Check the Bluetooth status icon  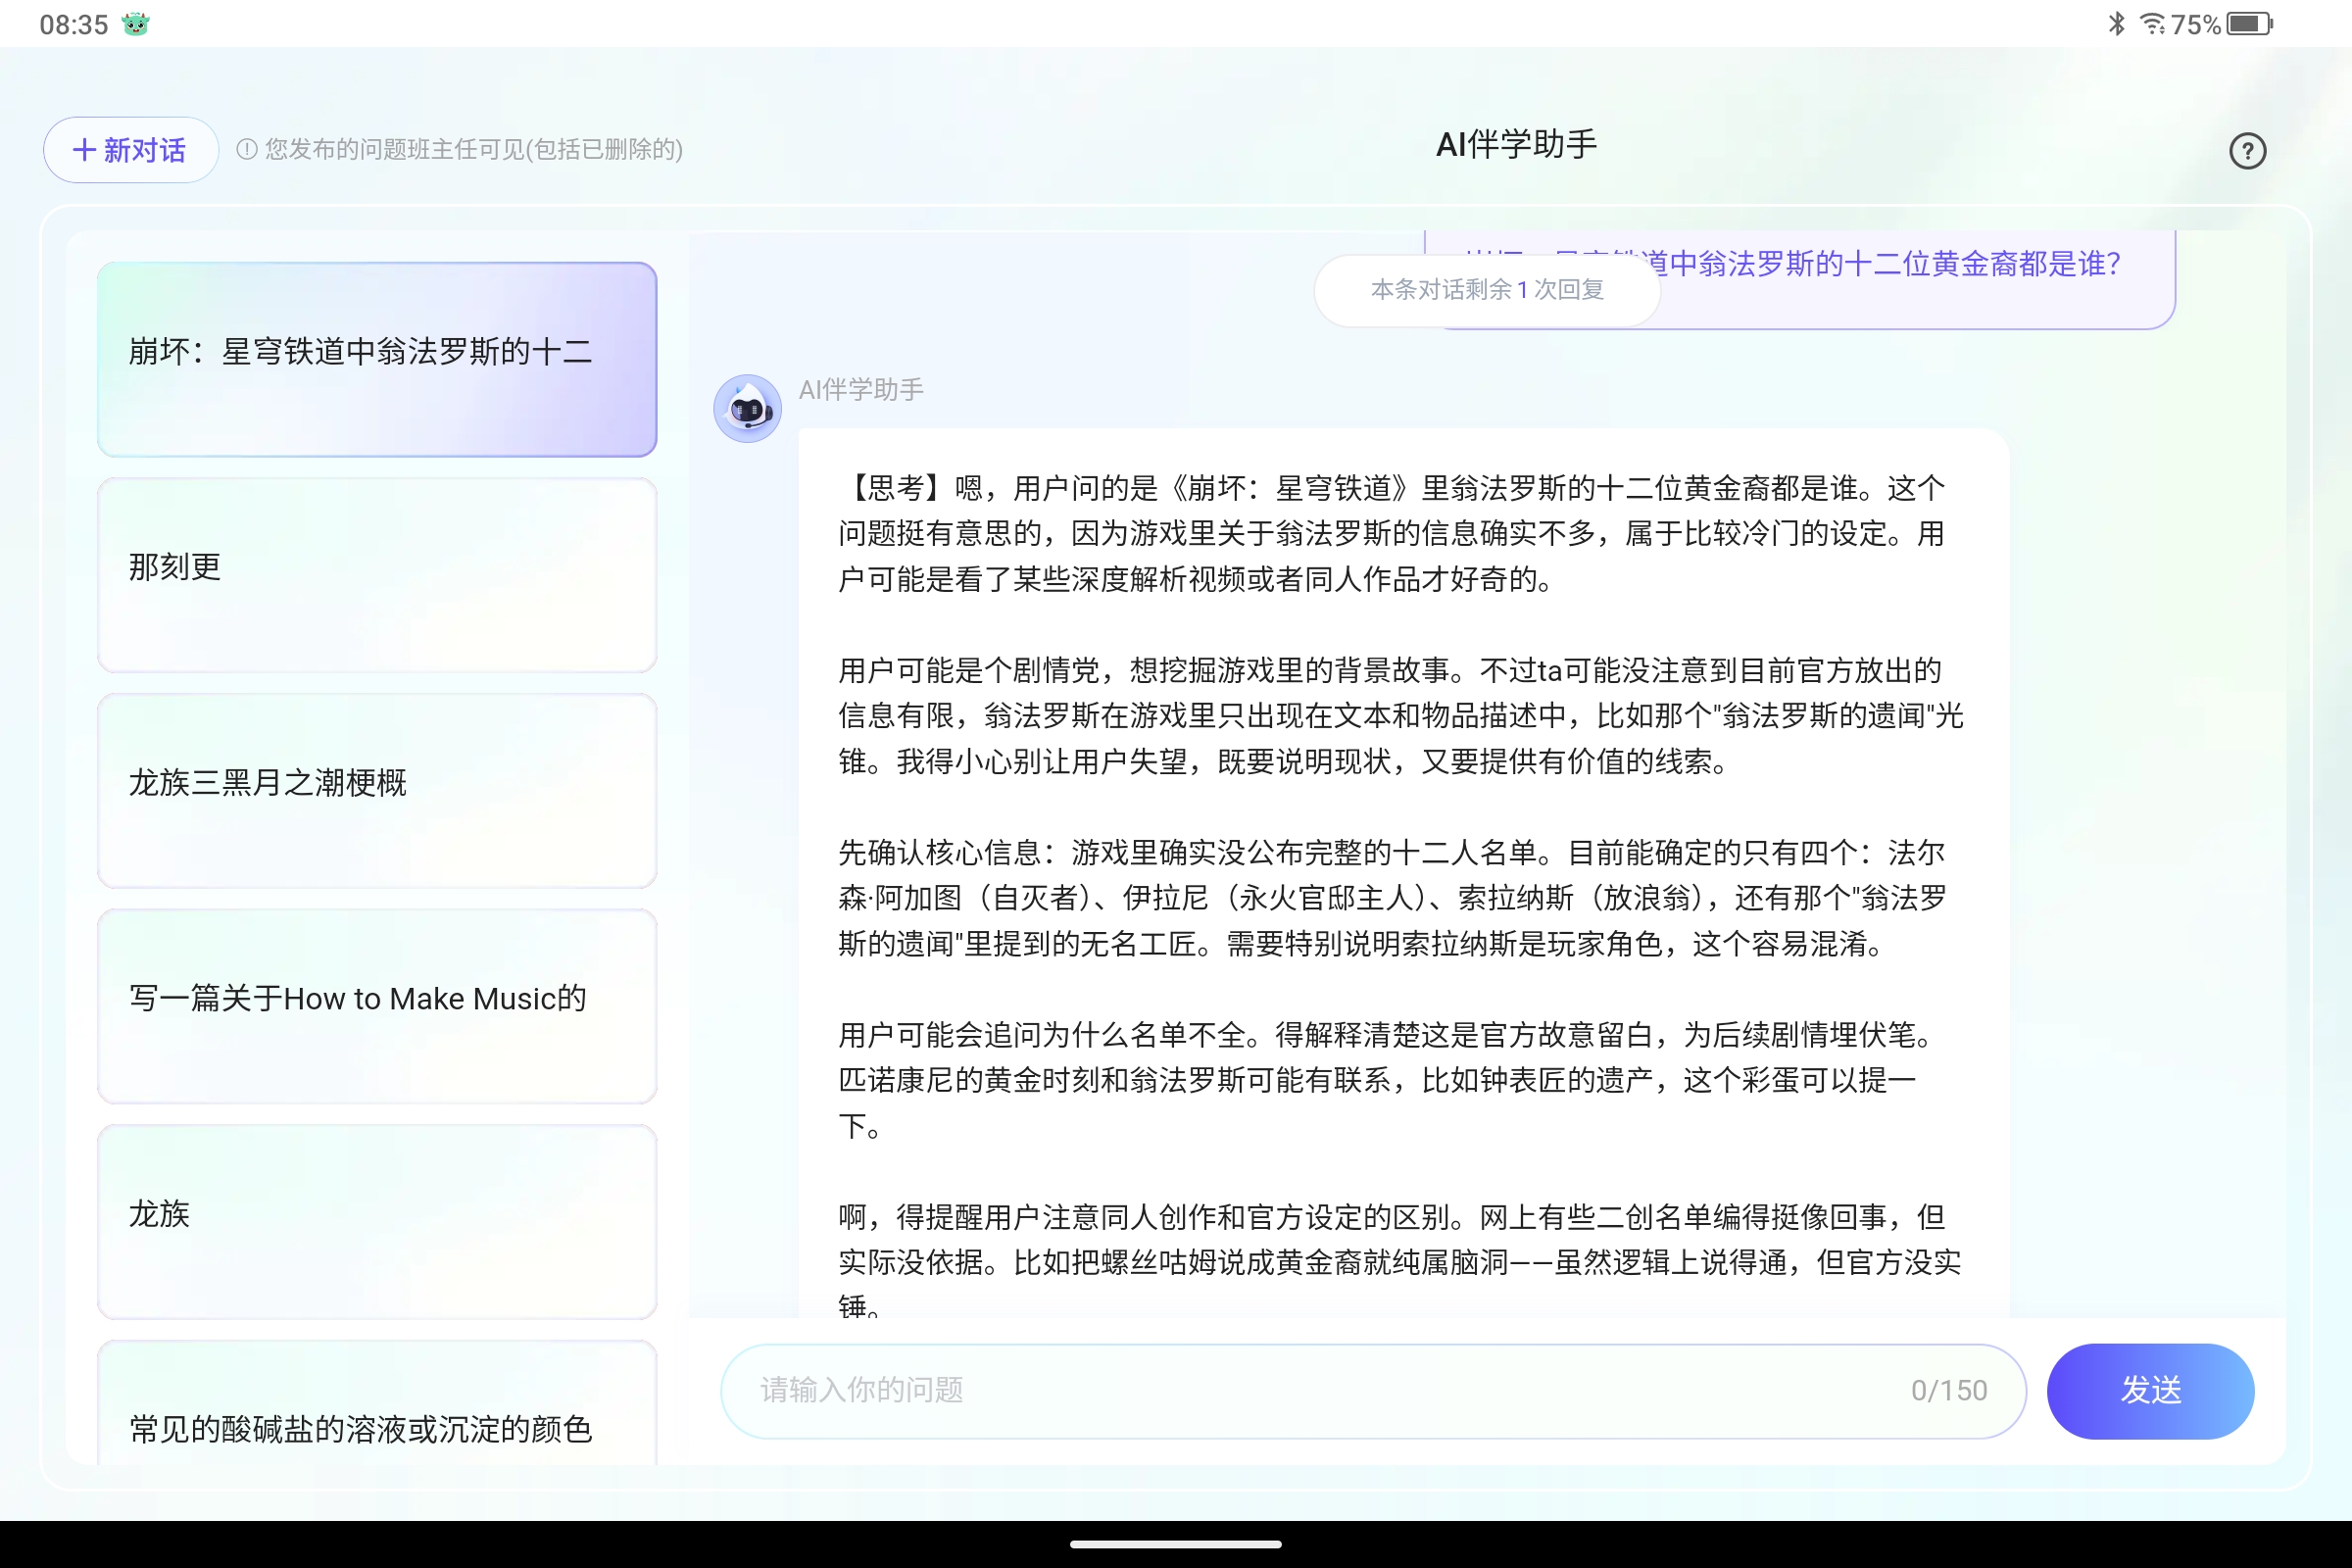pyautogui.click(x=2116, y=23)
